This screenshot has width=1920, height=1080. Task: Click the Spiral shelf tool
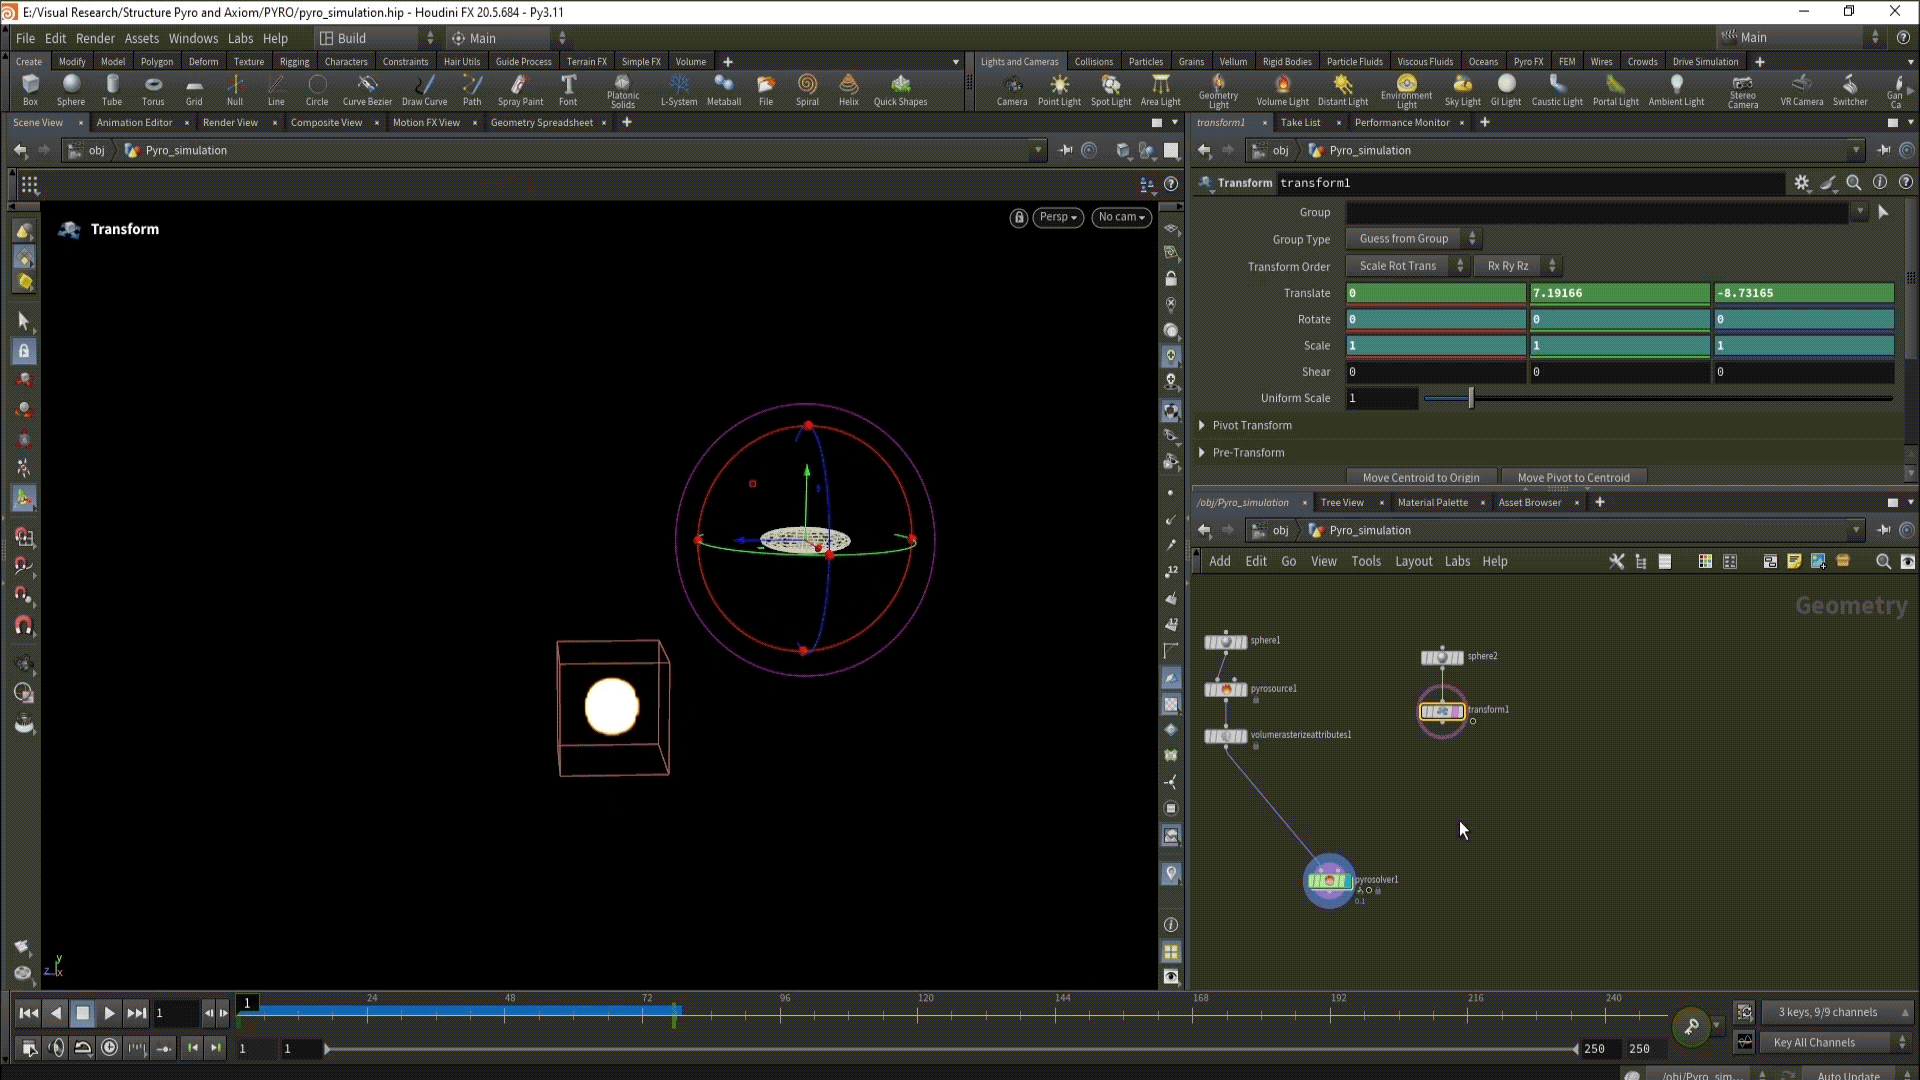(807, 88)
